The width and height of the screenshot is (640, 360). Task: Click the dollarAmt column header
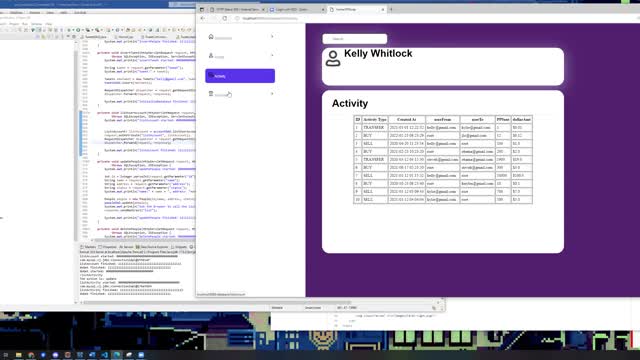[x=522, y=120]
